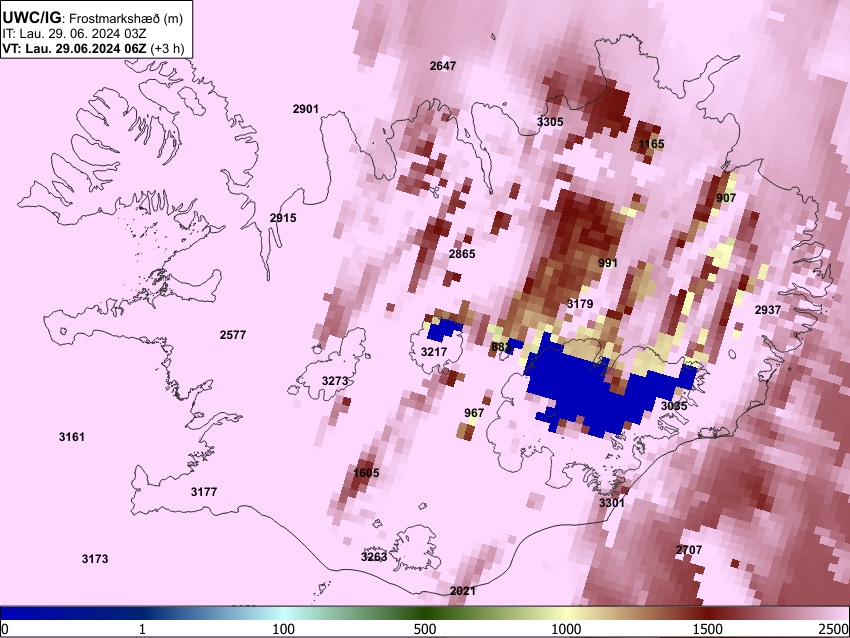
Task: Click the 3161 value label
Action: [72, 437]
